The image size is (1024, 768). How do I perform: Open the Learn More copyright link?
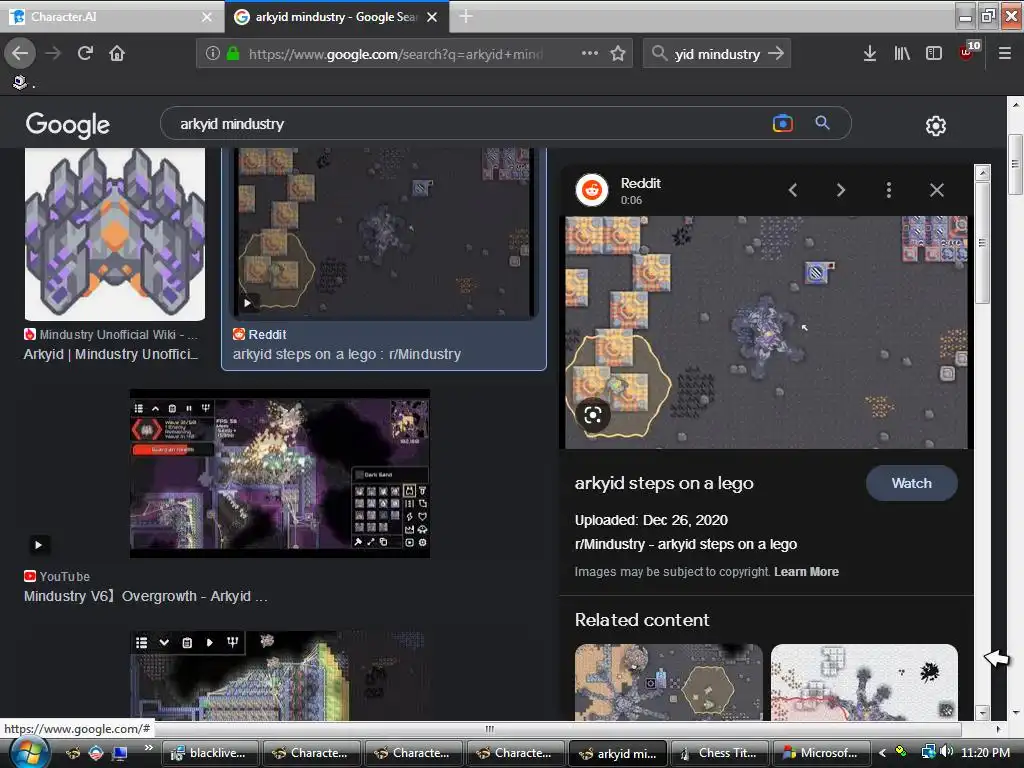(x=806, y=571)
